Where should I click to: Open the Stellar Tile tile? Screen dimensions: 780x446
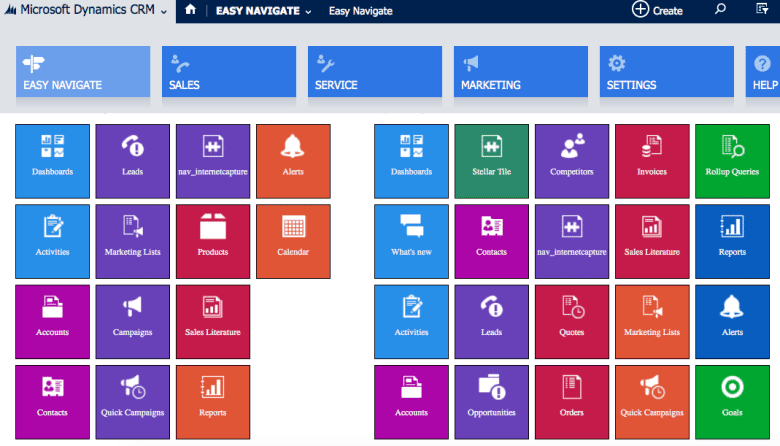(491, 161)
